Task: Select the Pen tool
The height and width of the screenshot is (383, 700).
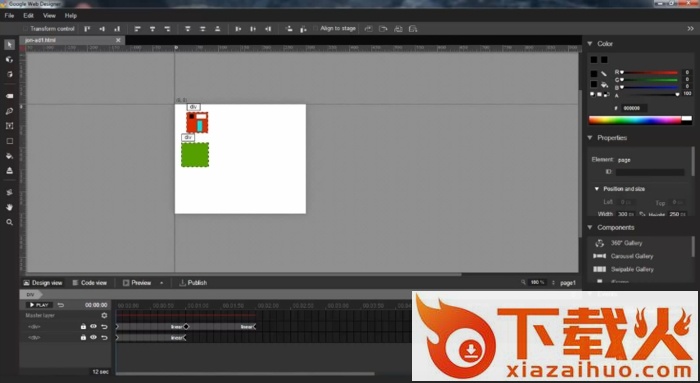Action: pos(9,111)
